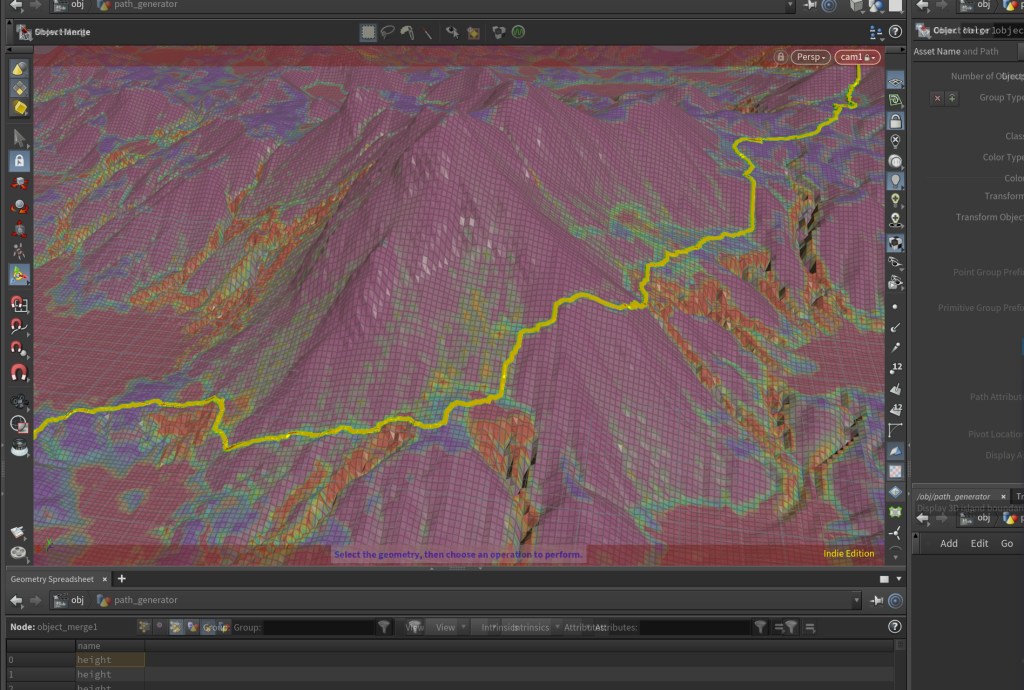Open the Persp viewport dropdown
Viewport: 1024px width, 690px height.
pyautogui.click(x=811, y=57)
